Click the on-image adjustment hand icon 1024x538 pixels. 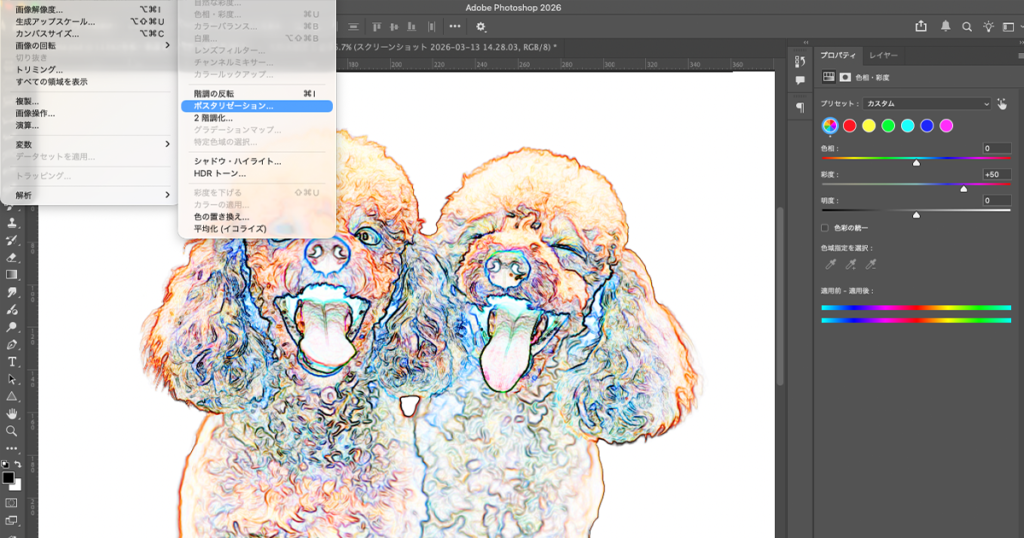point(1002,103)
